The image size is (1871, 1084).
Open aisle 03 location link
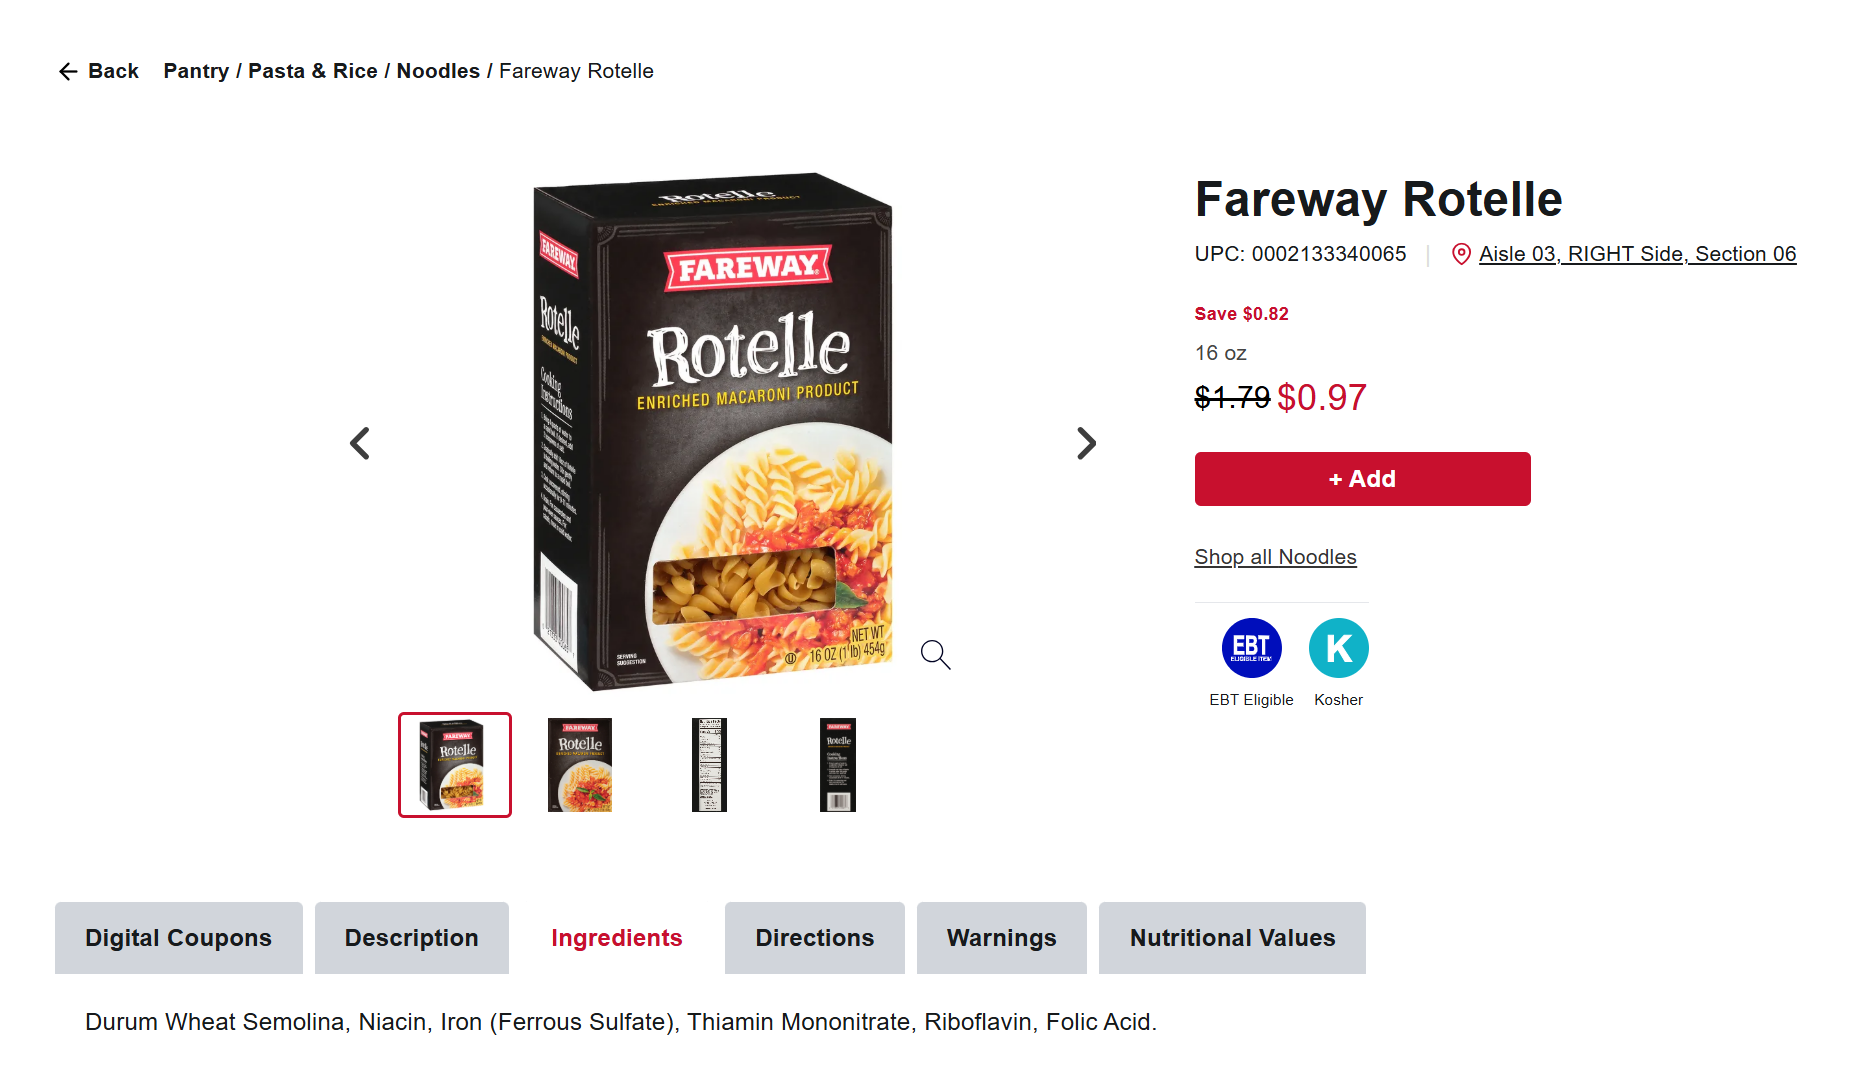pos(1637,254)
